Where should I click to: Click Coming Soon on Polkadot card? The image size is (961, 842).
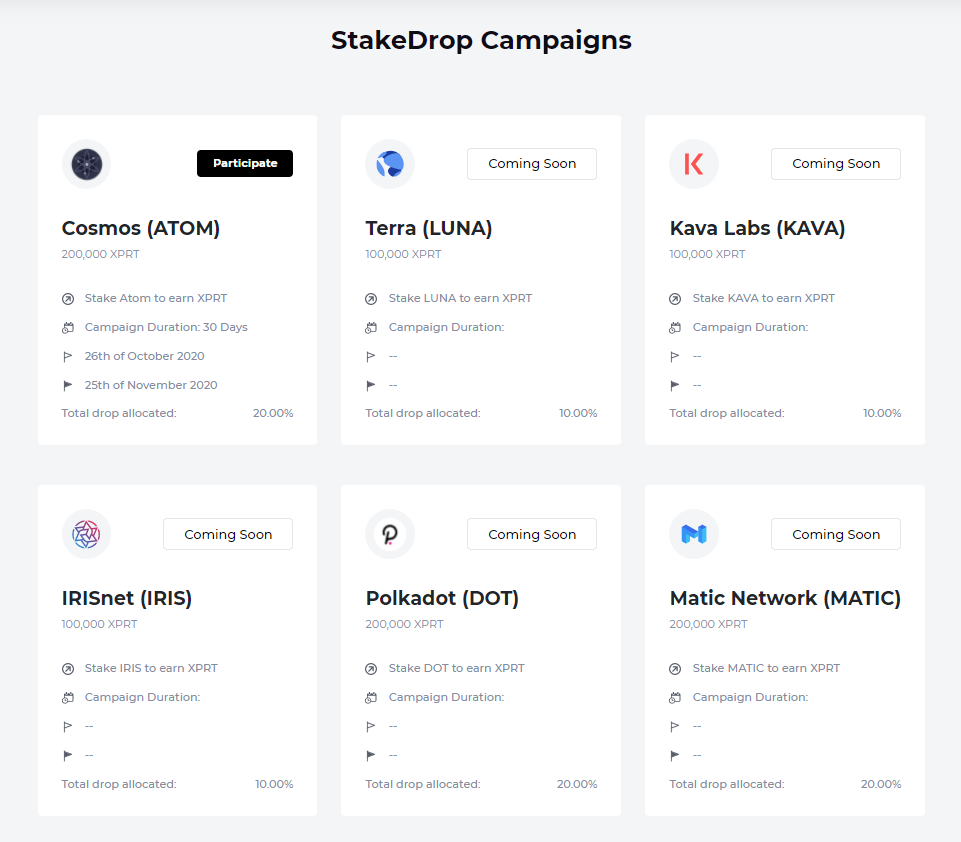(532, 534)
